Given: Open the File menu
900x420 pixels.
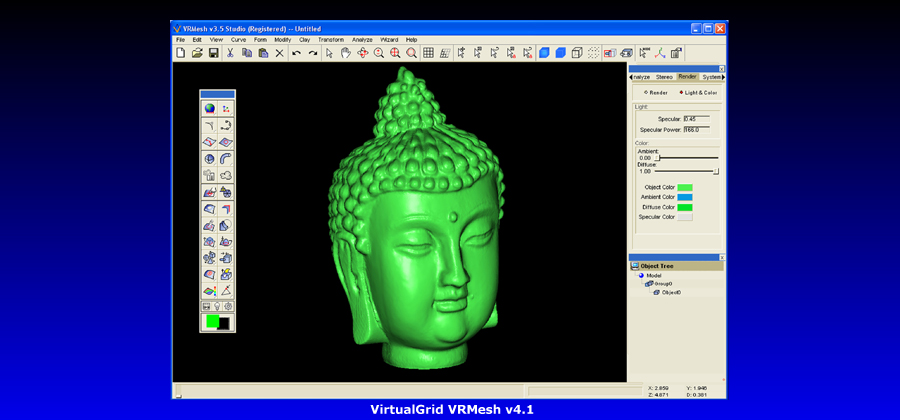Looking at the screenshot, I should [180, 40].
